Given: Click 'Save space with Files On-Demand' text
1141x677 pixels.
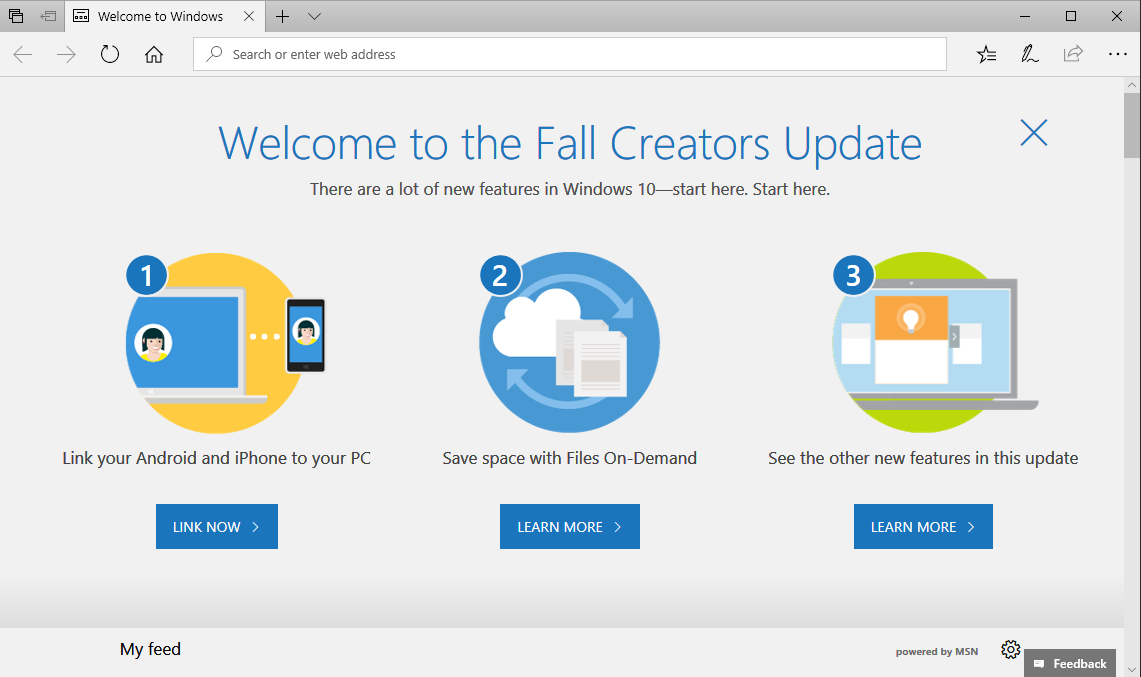Looking at the screenshot, I should 570,459.
